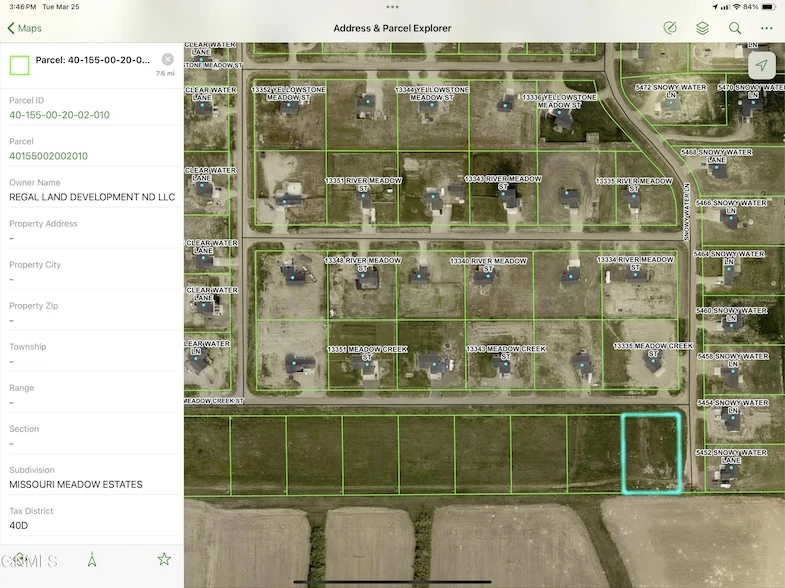Viewport: 785px width, 588px height.
Task: Tap the markup/measure circle icon
Action: pyautogui.click(x=669, y=28)
